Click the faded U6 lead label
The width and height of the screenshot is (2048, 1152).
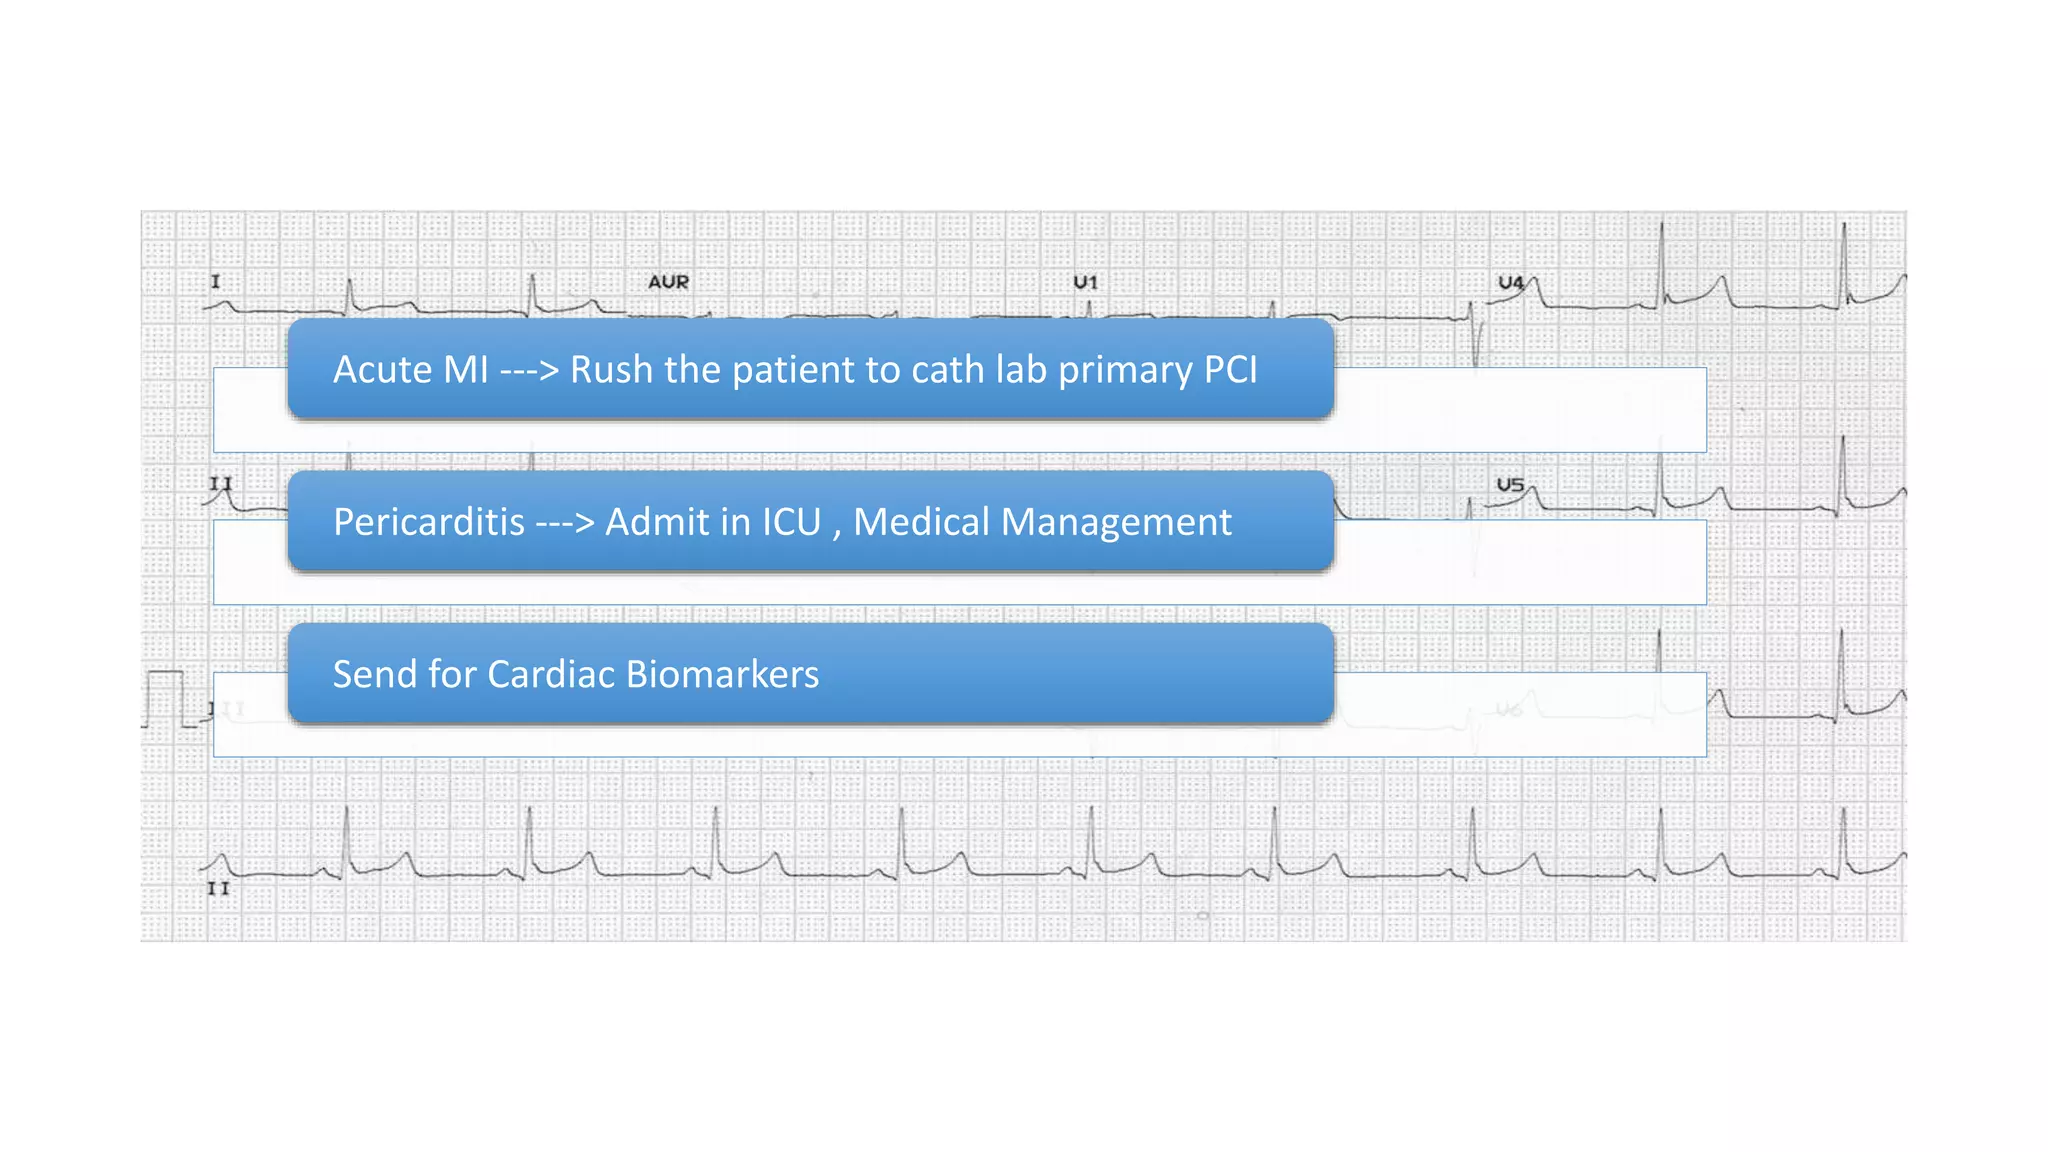point(1508,709)
